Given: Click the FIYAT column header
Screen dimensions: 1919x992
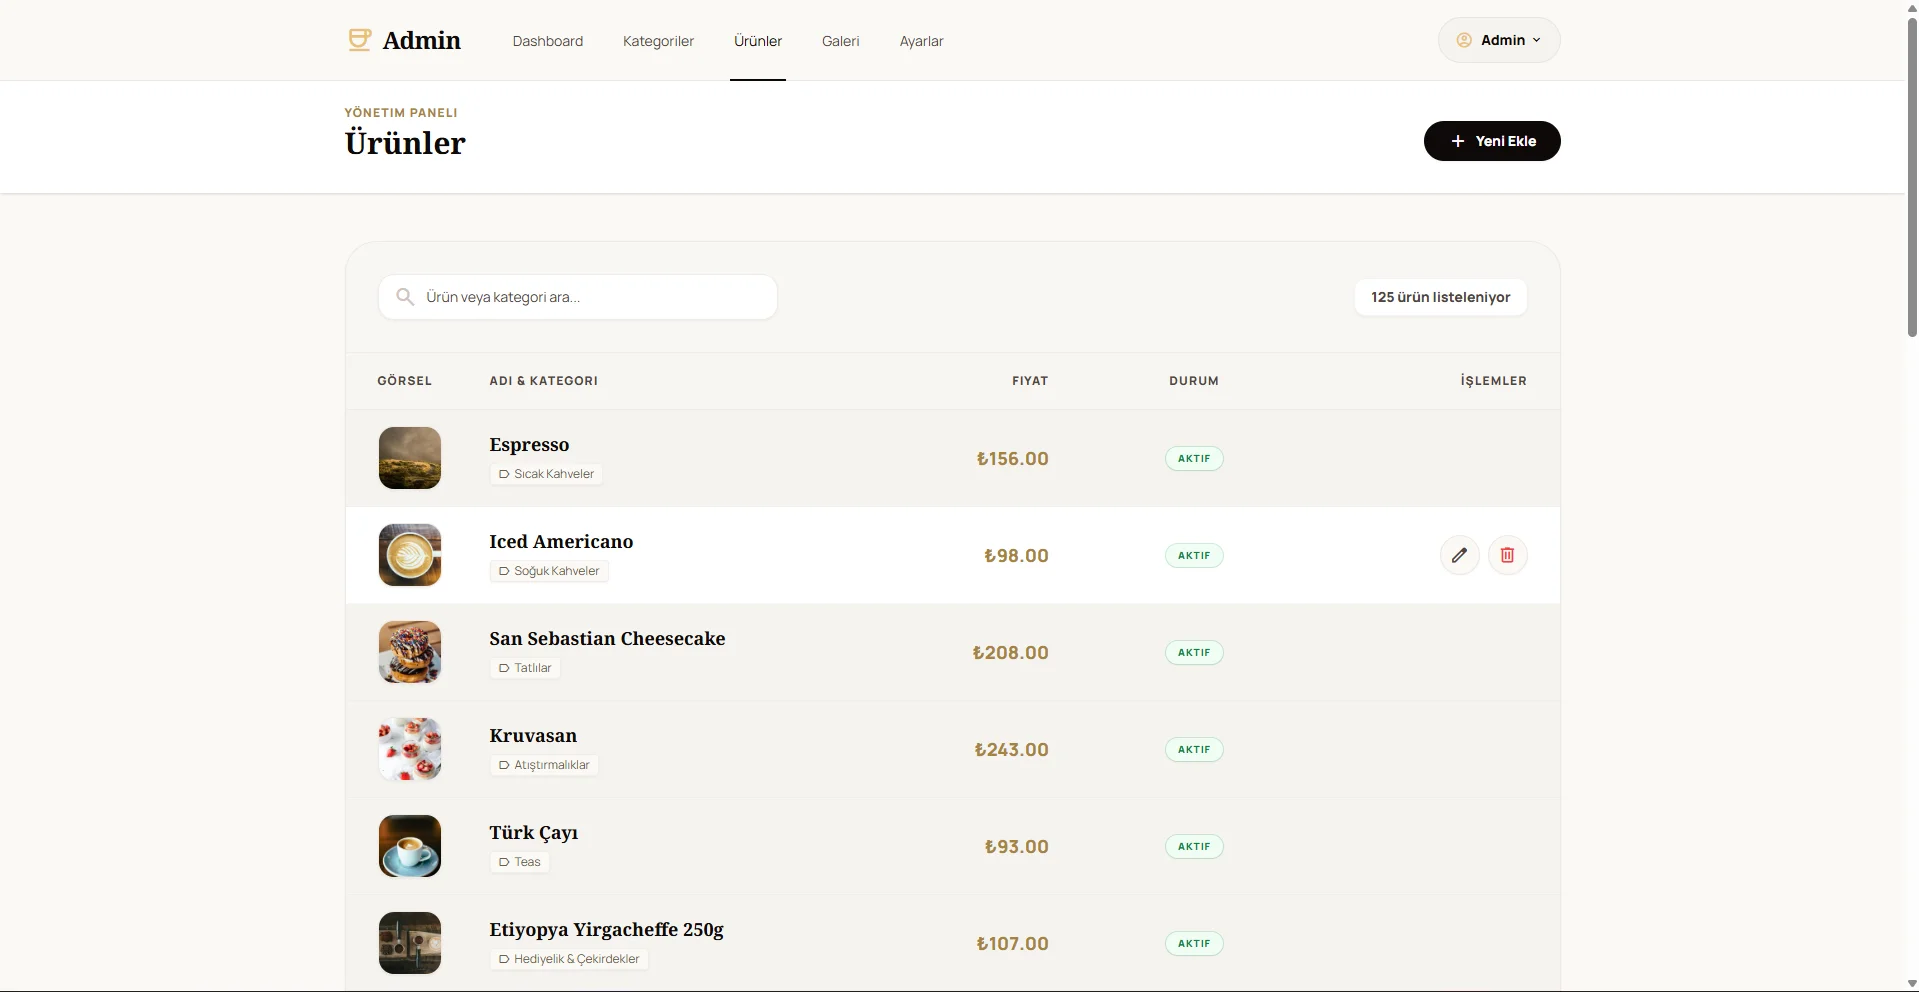Looking at the screenshot, I should pos(1030,381).
